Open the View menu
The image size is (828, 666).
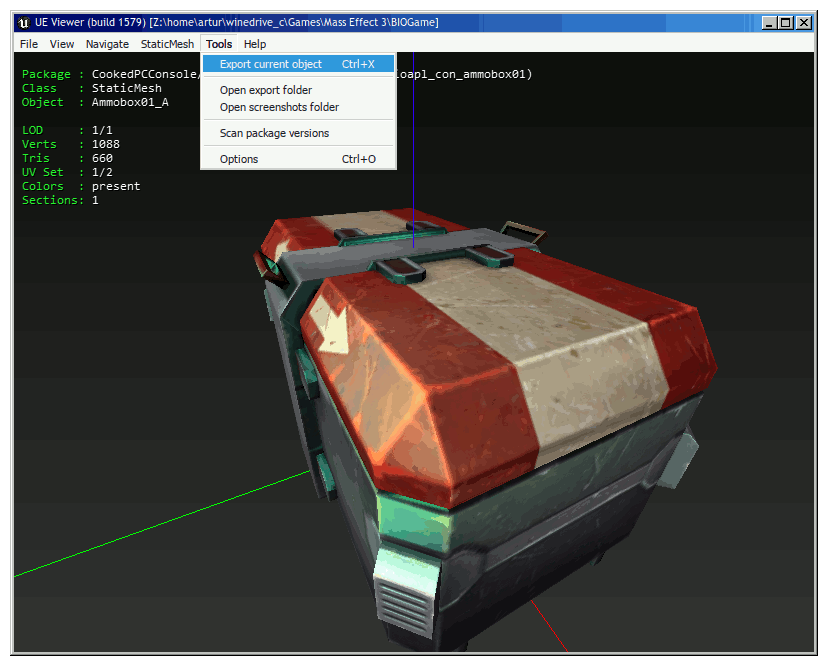pos(62,44)
